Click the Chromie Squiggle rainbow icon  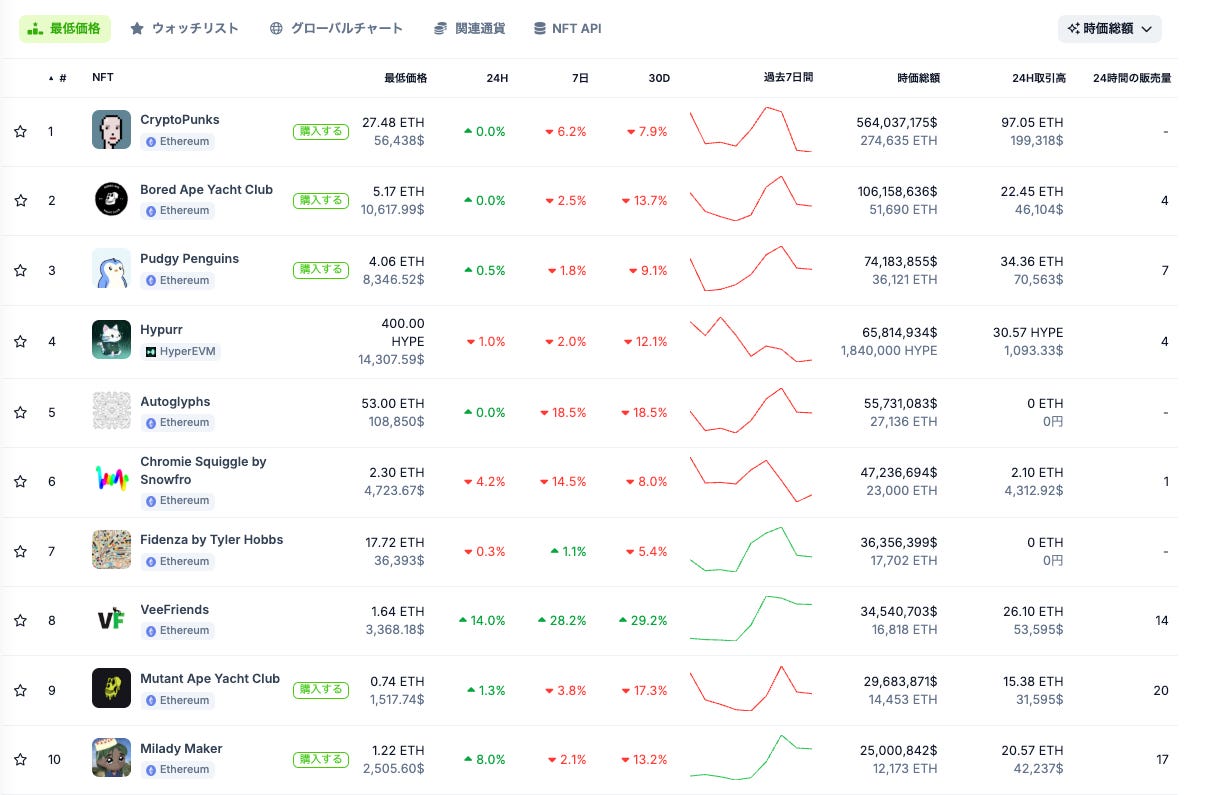[111, 480]
